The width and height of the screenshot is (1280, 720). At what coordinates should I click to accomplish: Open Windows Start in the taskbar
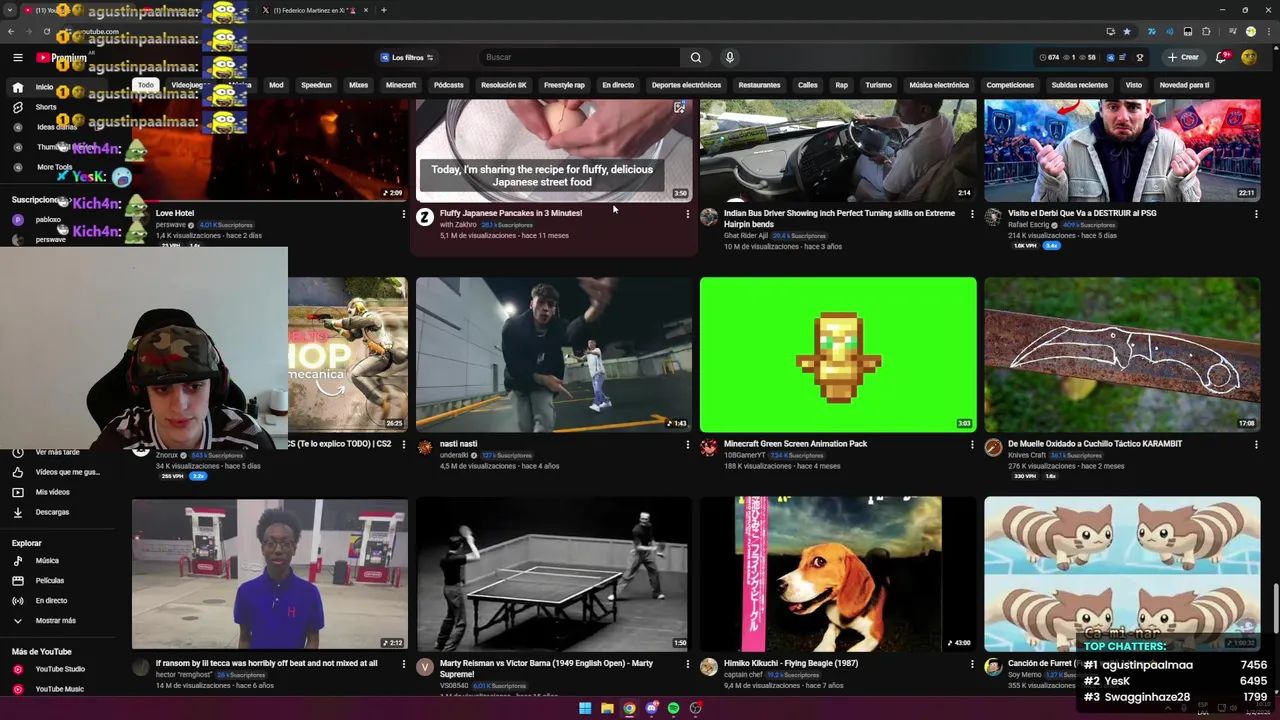[585, 708]
